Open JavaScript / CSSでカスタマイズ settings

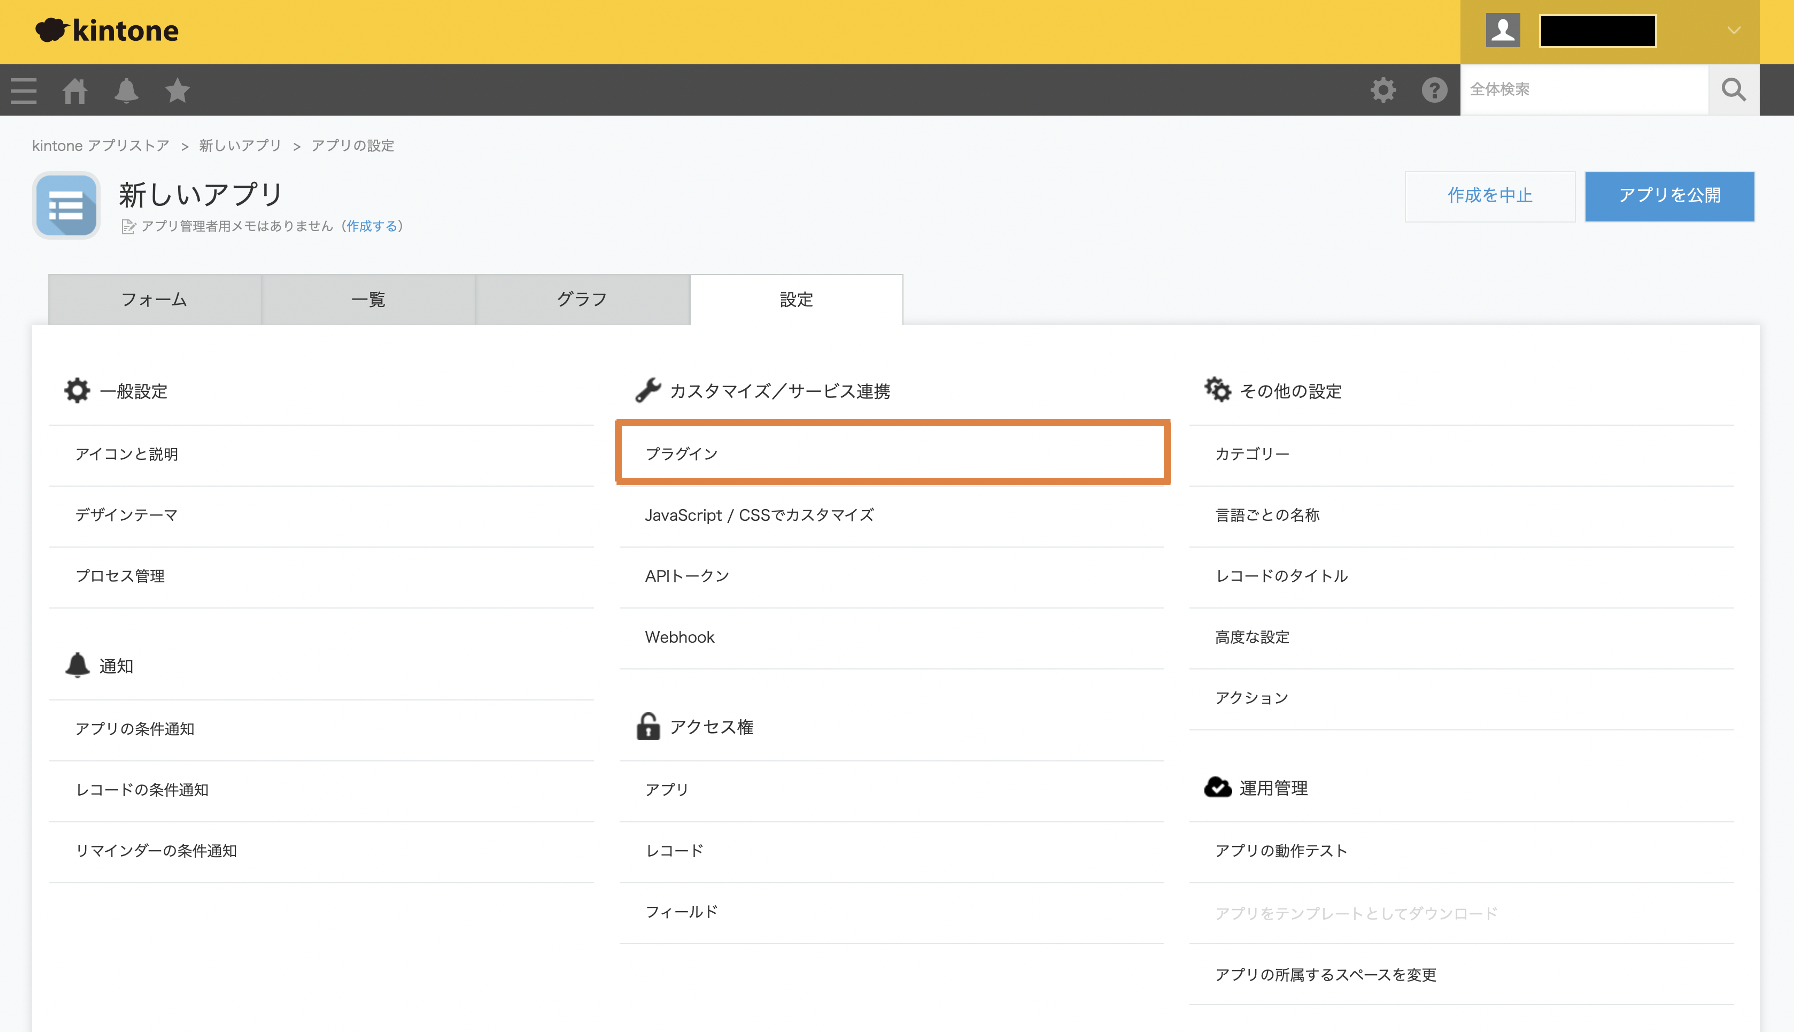pos(759,515)
